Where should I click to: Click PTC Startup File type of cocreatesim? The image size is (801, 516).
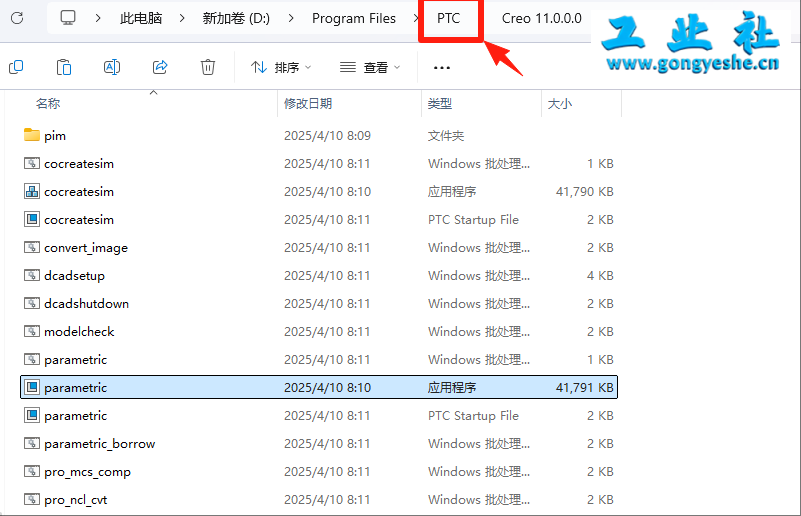(473, 220)
